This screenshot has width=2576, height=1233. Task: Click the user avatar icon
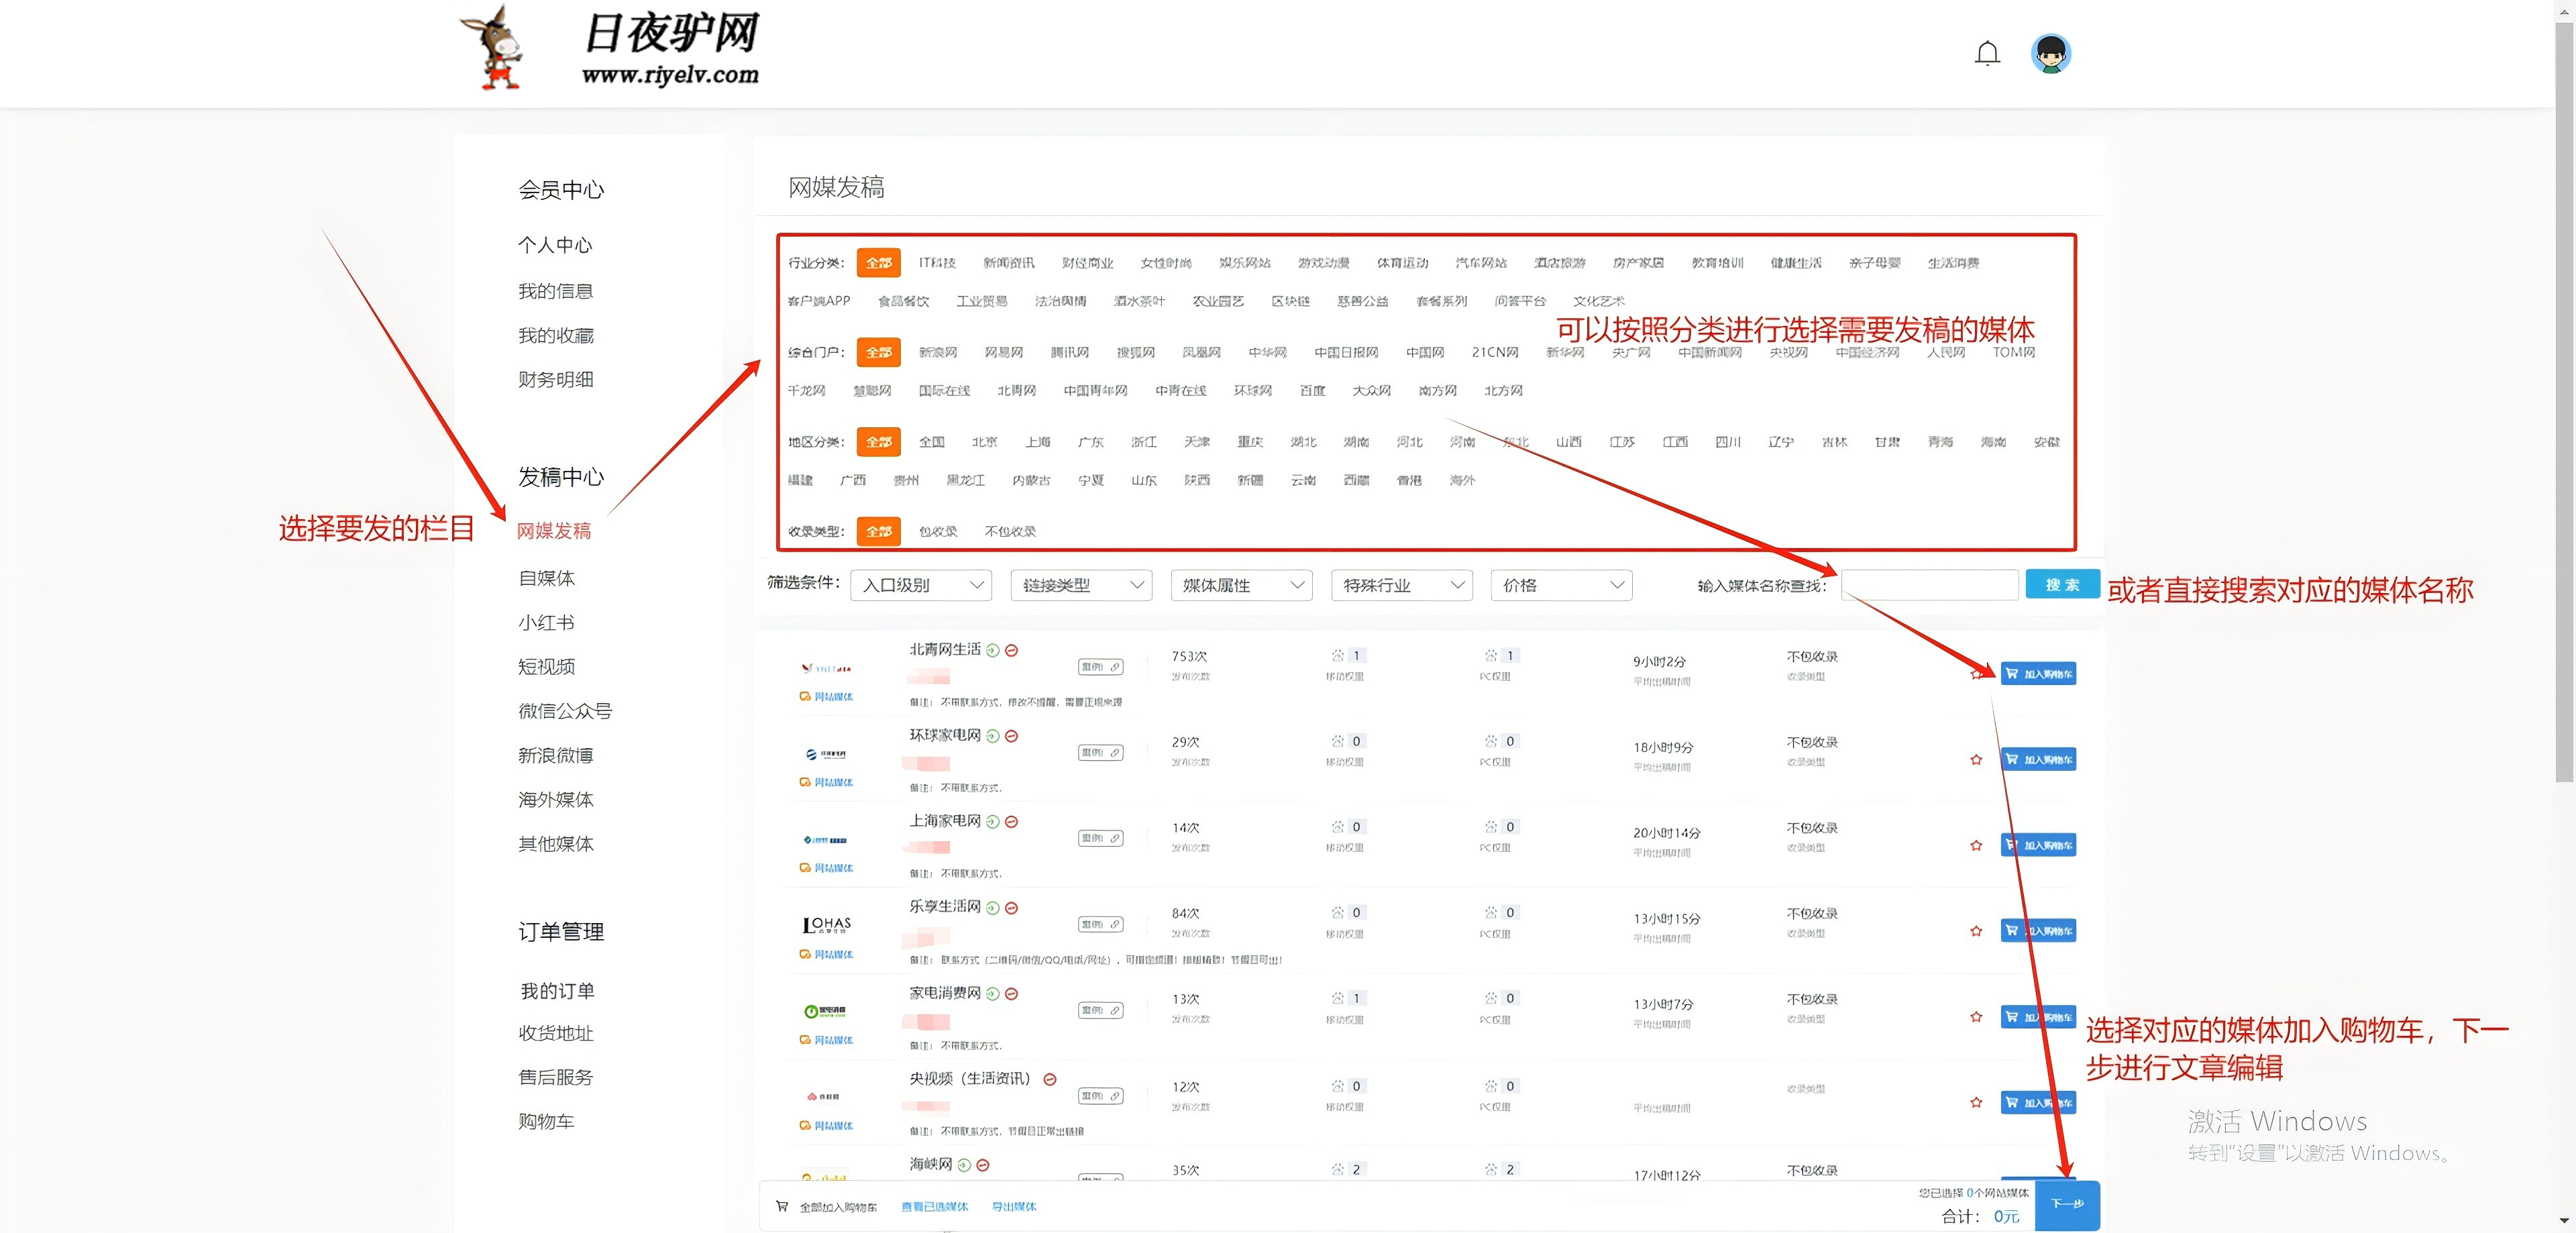[2051, 53]
